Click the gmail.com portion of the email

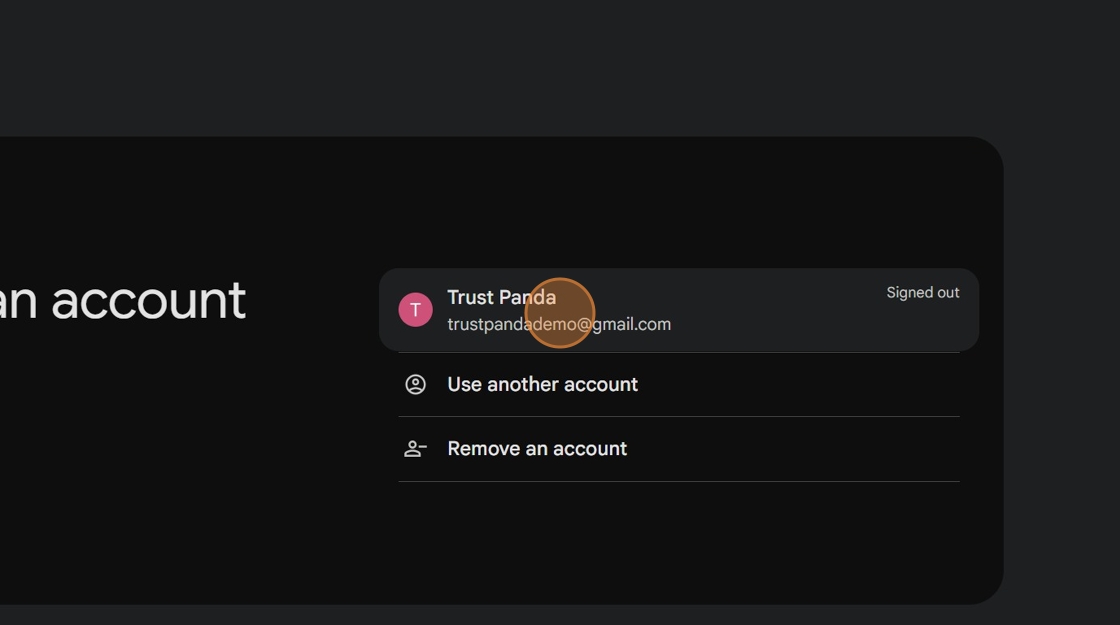coord(632,325)
